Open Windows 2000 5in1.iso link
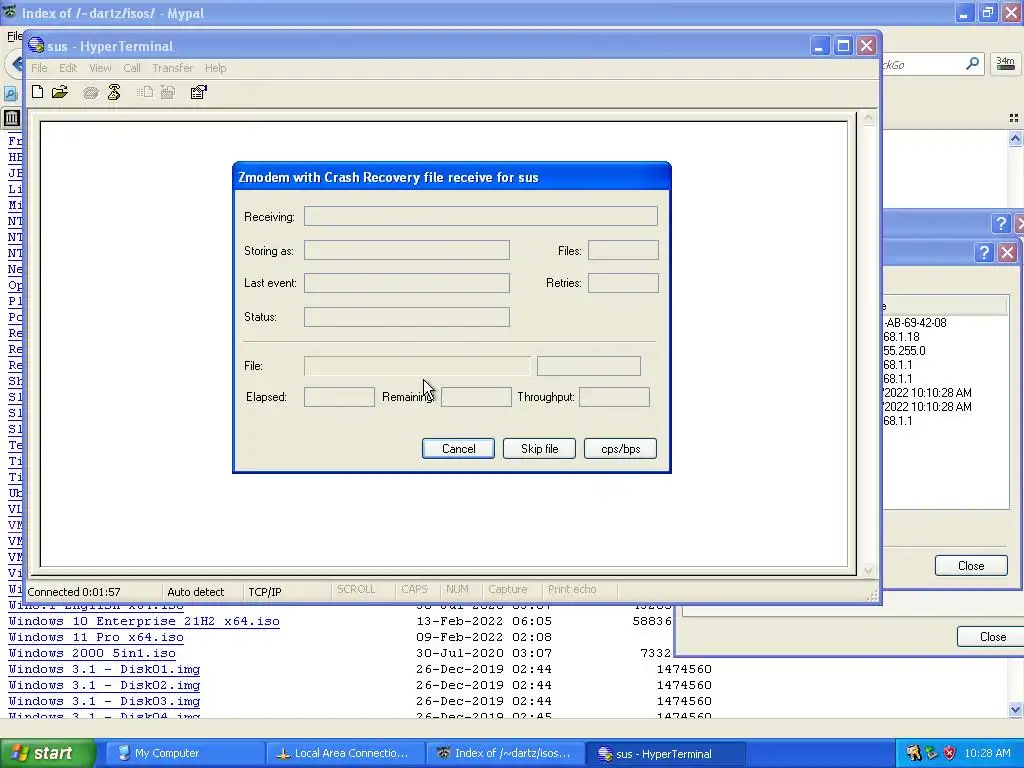 [x=92, y=653]
